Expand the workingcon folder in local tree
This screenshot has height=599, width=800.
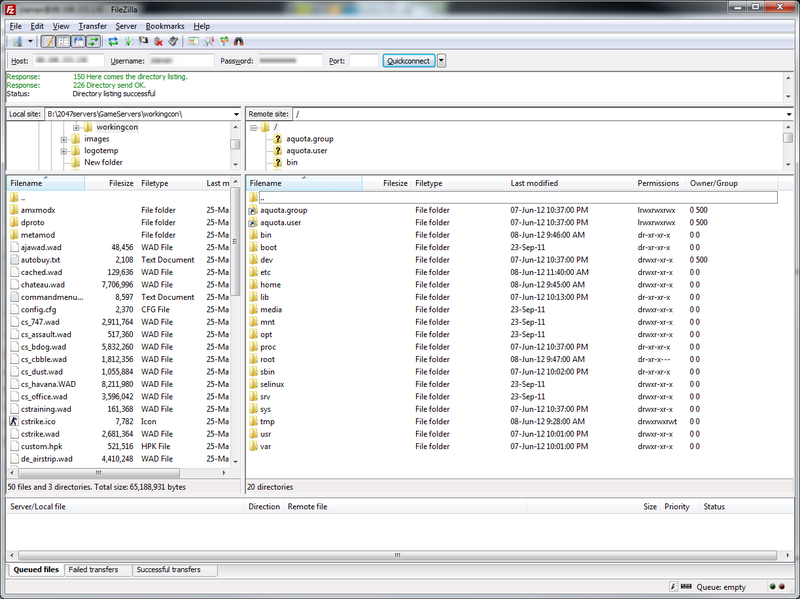(x=76, y=128)
